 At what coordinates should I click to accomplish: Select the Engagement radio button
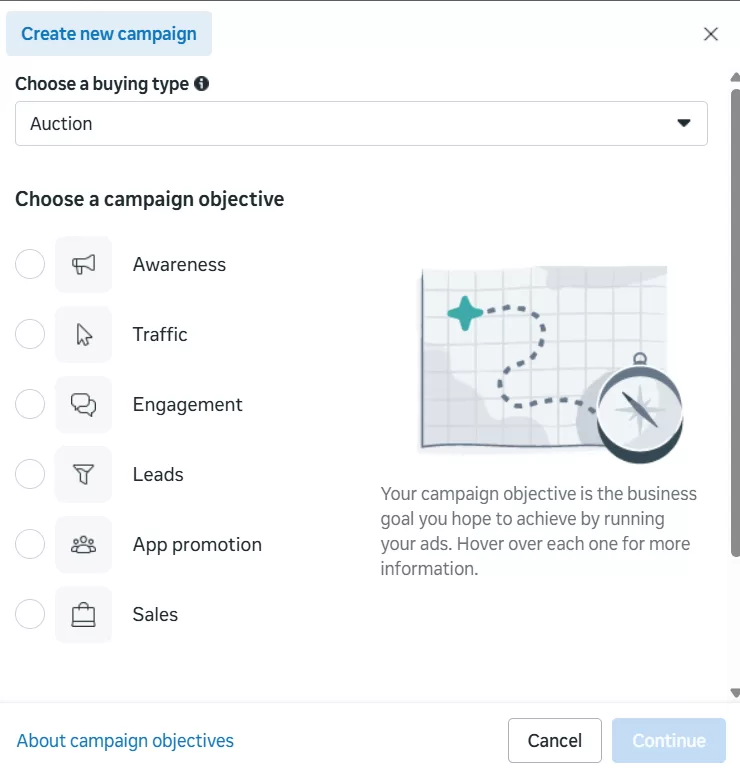30,405
